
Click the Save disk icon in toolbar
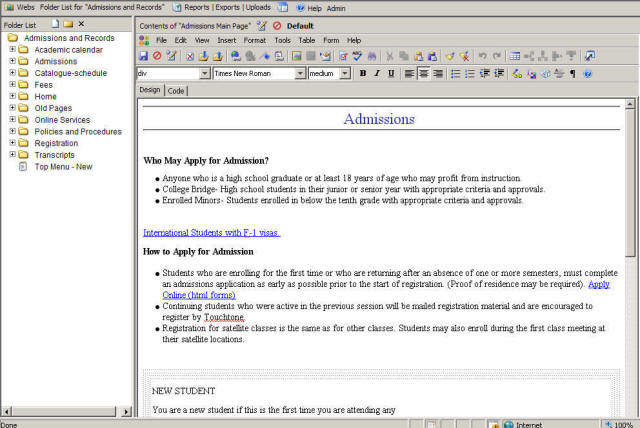pyautogui.click(x=143, y=56)
